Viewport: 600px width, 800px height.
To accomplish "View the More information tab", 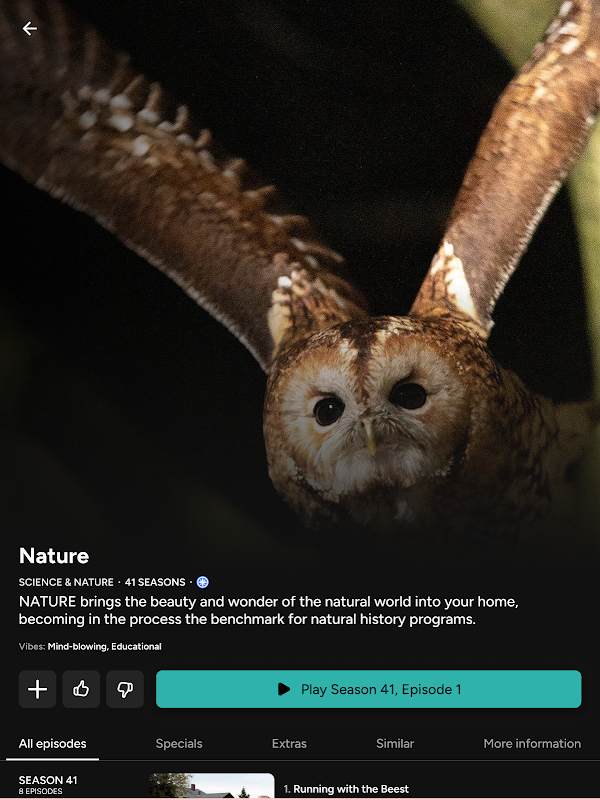I will point(532,744).
